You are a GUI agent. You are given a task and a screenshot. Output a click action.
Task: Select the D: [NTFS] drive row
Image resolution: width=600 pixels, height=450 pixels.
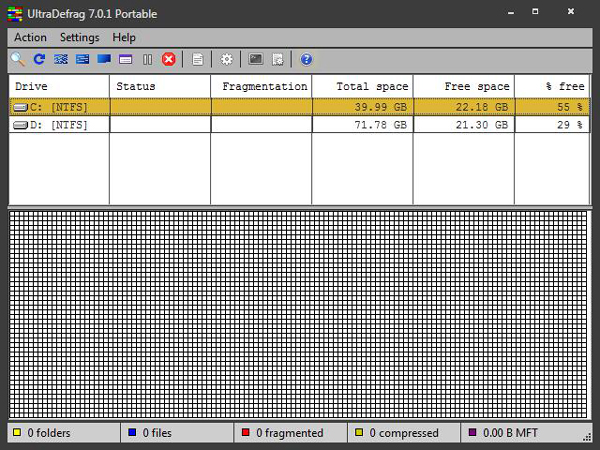(299, 125)
